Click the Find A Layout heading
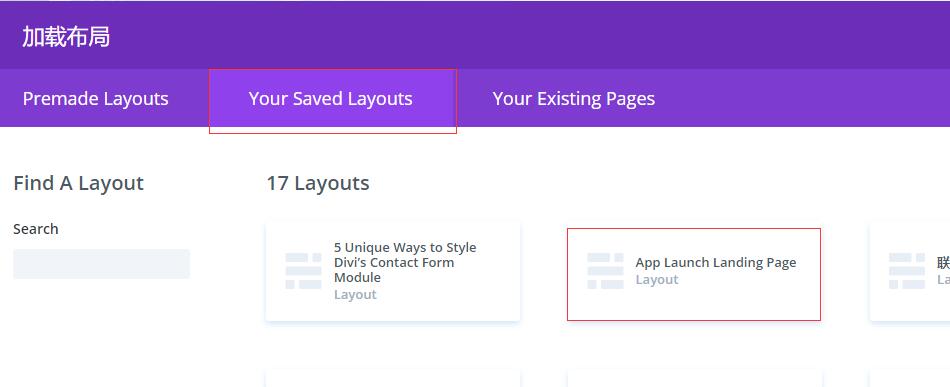Viewport: 950px width, 387px height. click(x=78, y=183)
